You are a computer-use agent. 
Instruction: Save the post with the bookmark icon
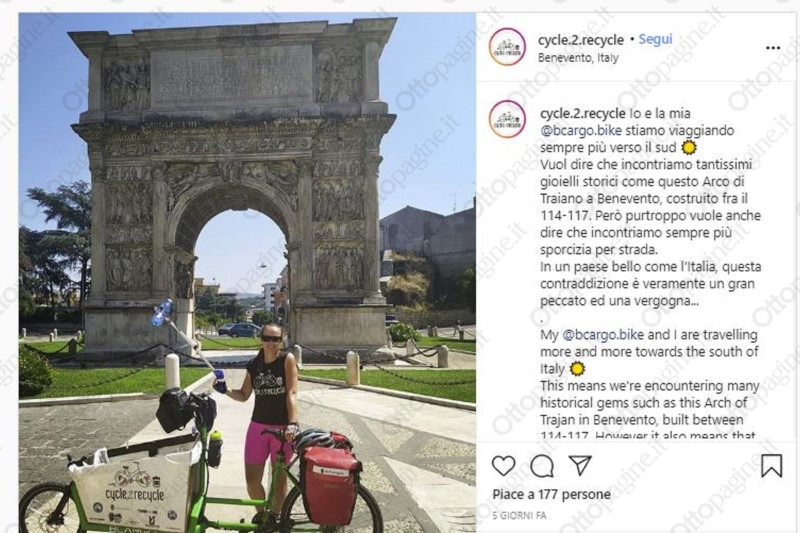[x=771, y=465]
